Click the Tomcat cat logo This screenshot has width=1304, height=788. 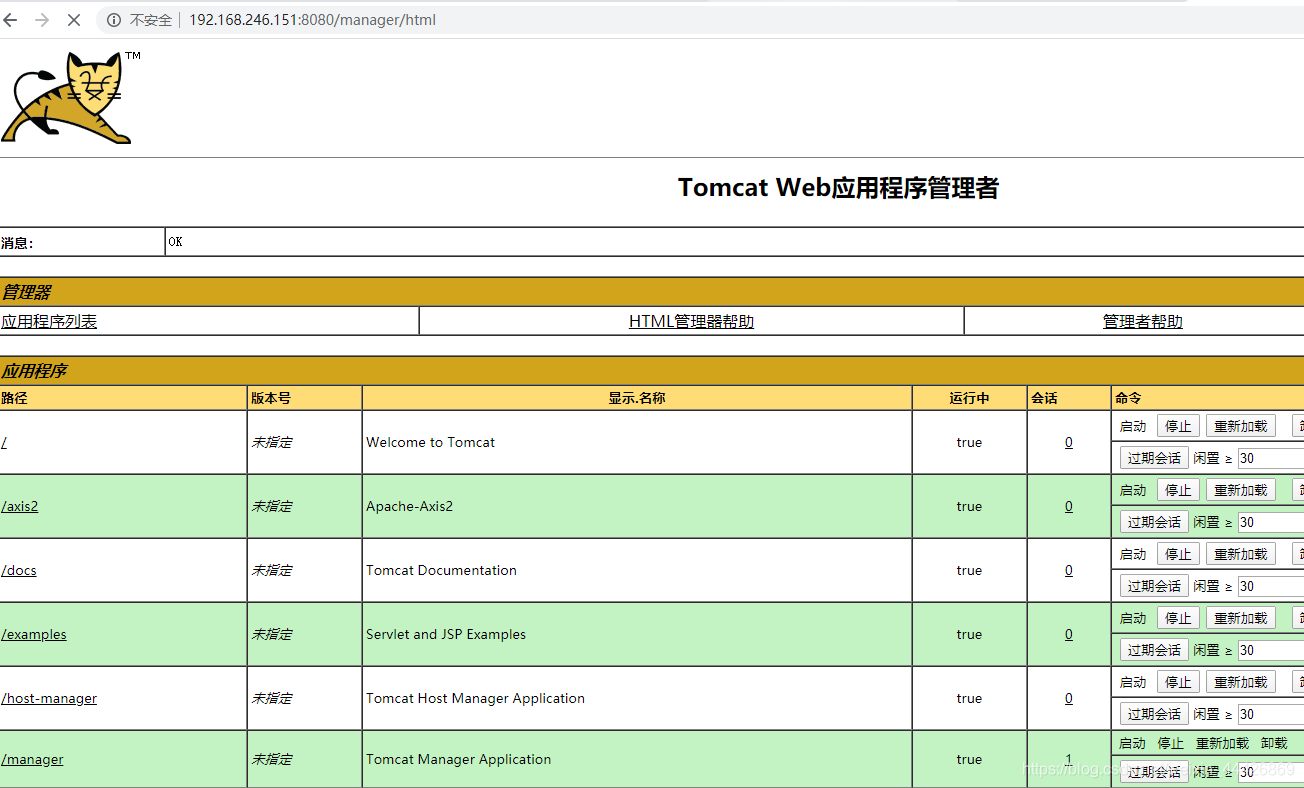pyautogui.click(x=66, y=98)
